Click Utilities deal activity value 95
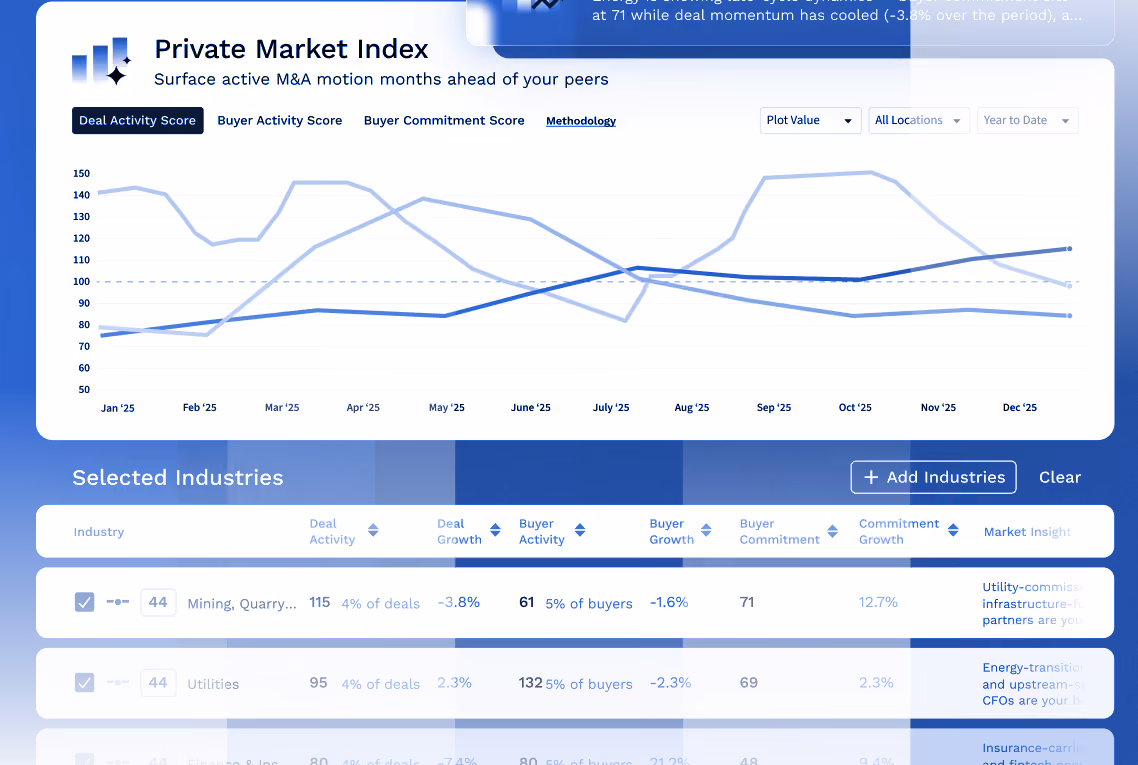 pyautogui.click(x=318, y=683)
